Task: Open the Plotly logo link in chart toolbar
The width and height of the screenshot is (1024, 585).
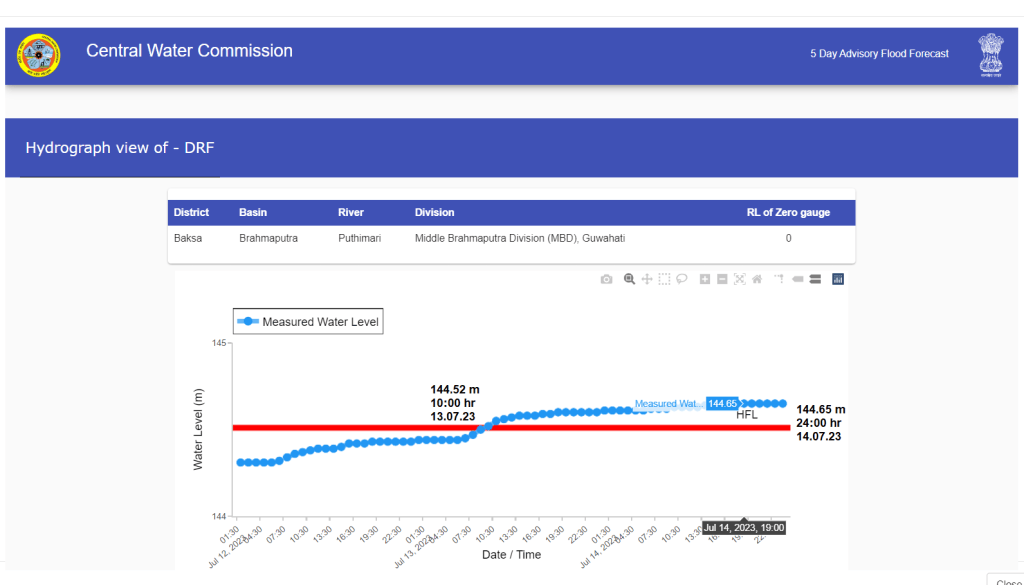Action: [x=838, y=279]
